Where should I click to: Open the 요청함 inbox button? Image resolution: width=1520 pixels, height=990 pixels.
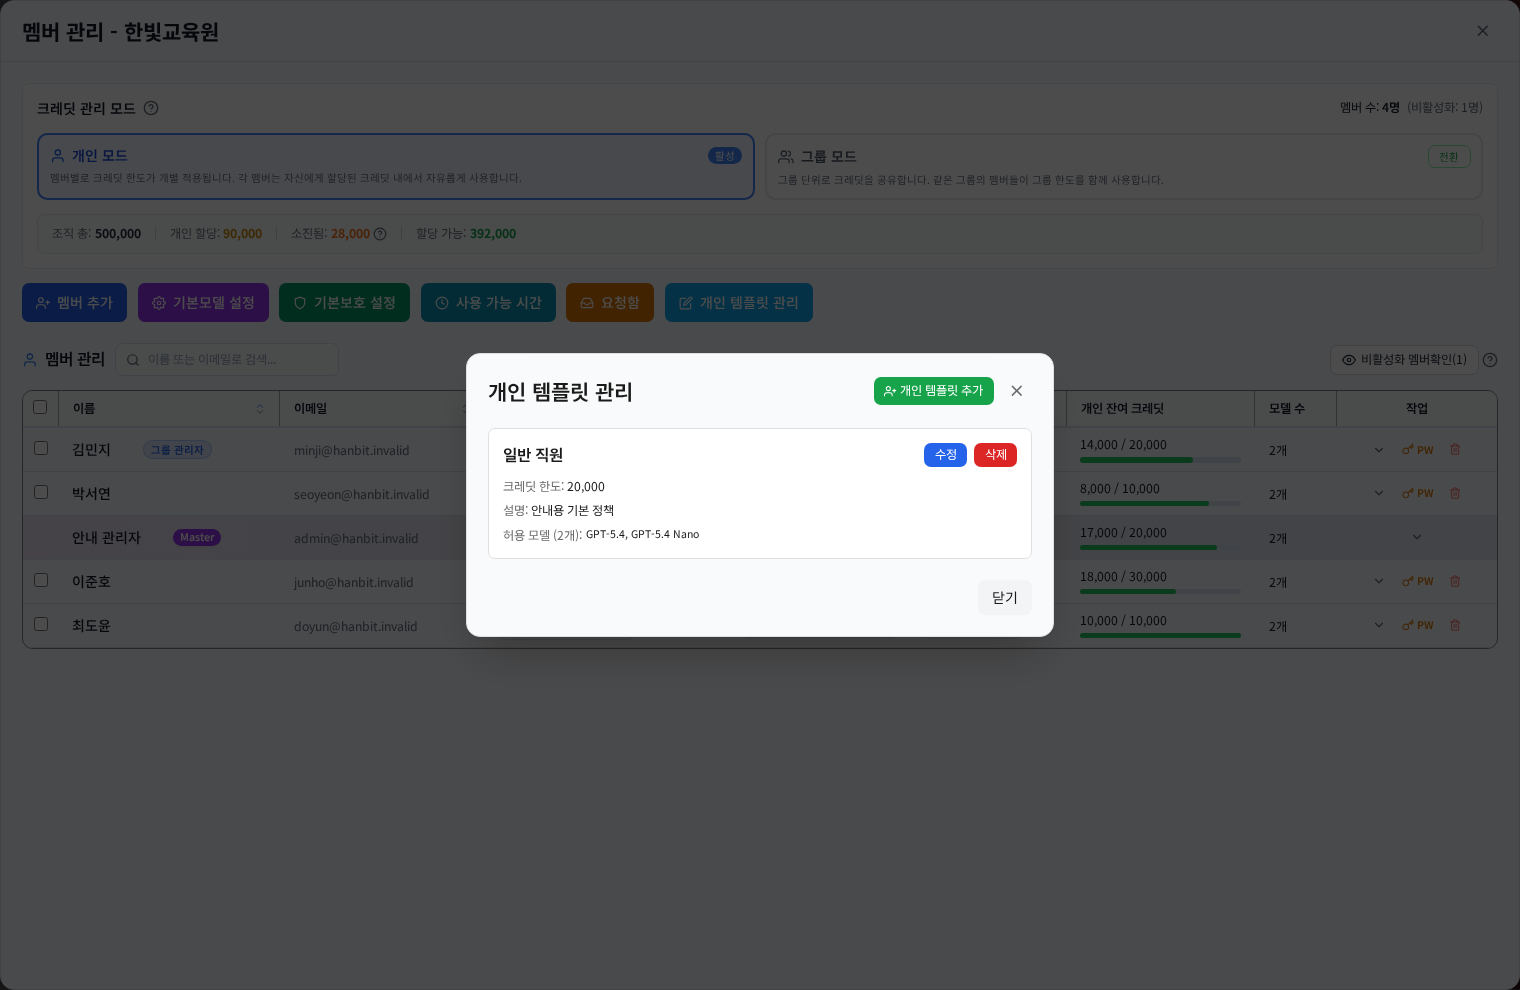pos(610,303)
